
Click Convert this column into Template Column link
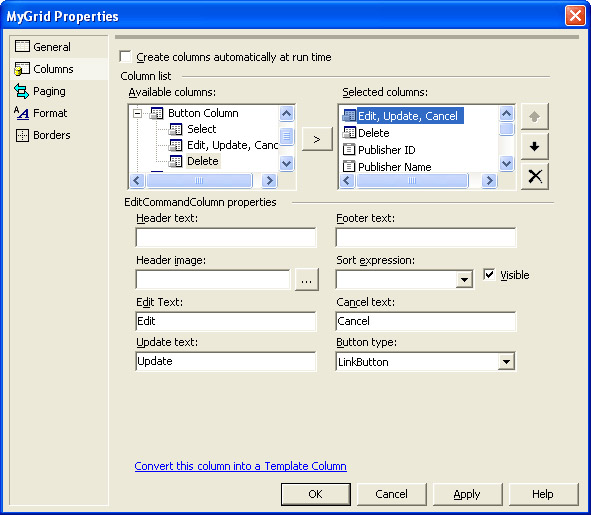(240, 466)
